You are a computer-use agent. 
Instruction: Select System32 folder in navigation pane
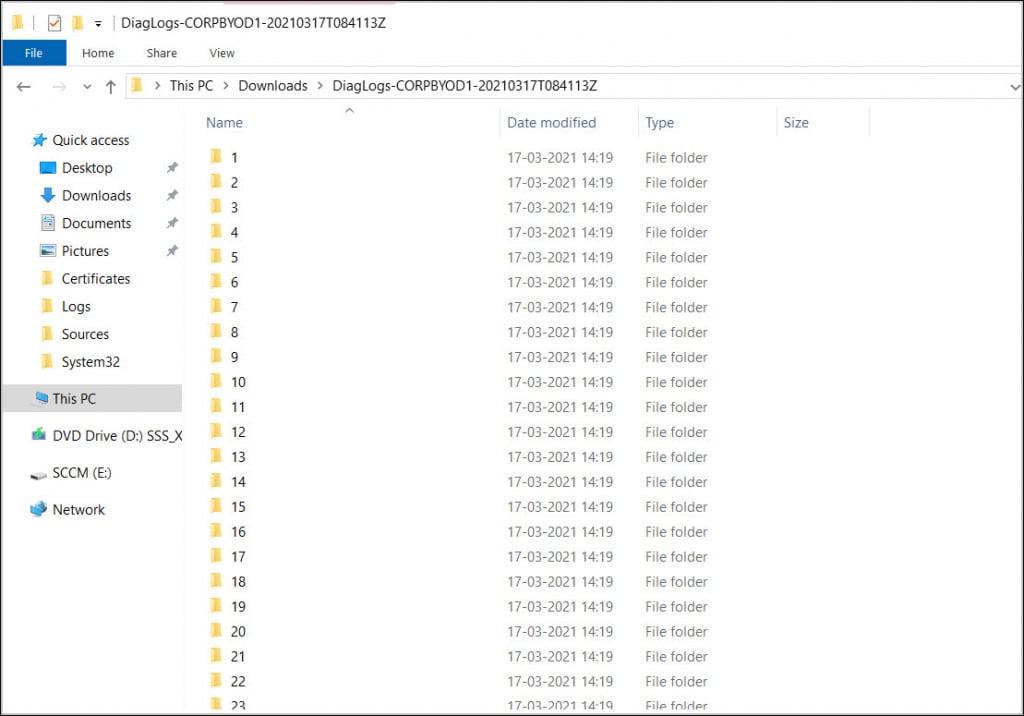click(x=90, y=362)
